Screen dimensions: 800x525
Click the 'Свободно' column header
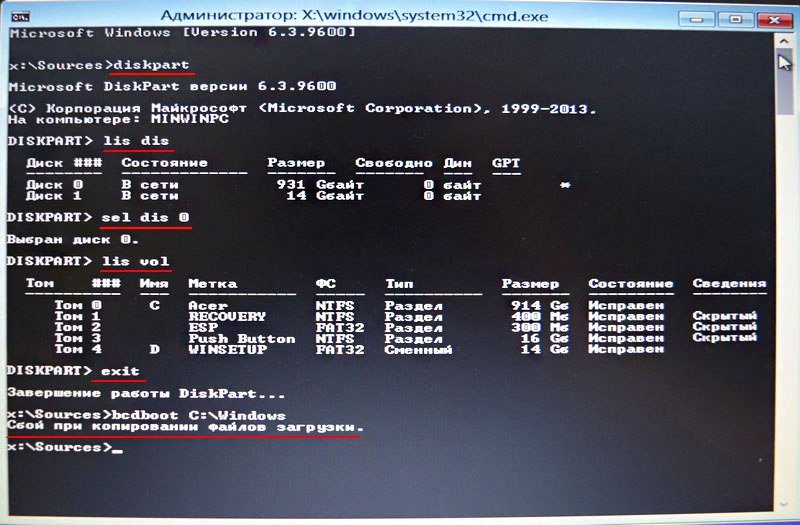pyautogui.click(x=394, y=163)
